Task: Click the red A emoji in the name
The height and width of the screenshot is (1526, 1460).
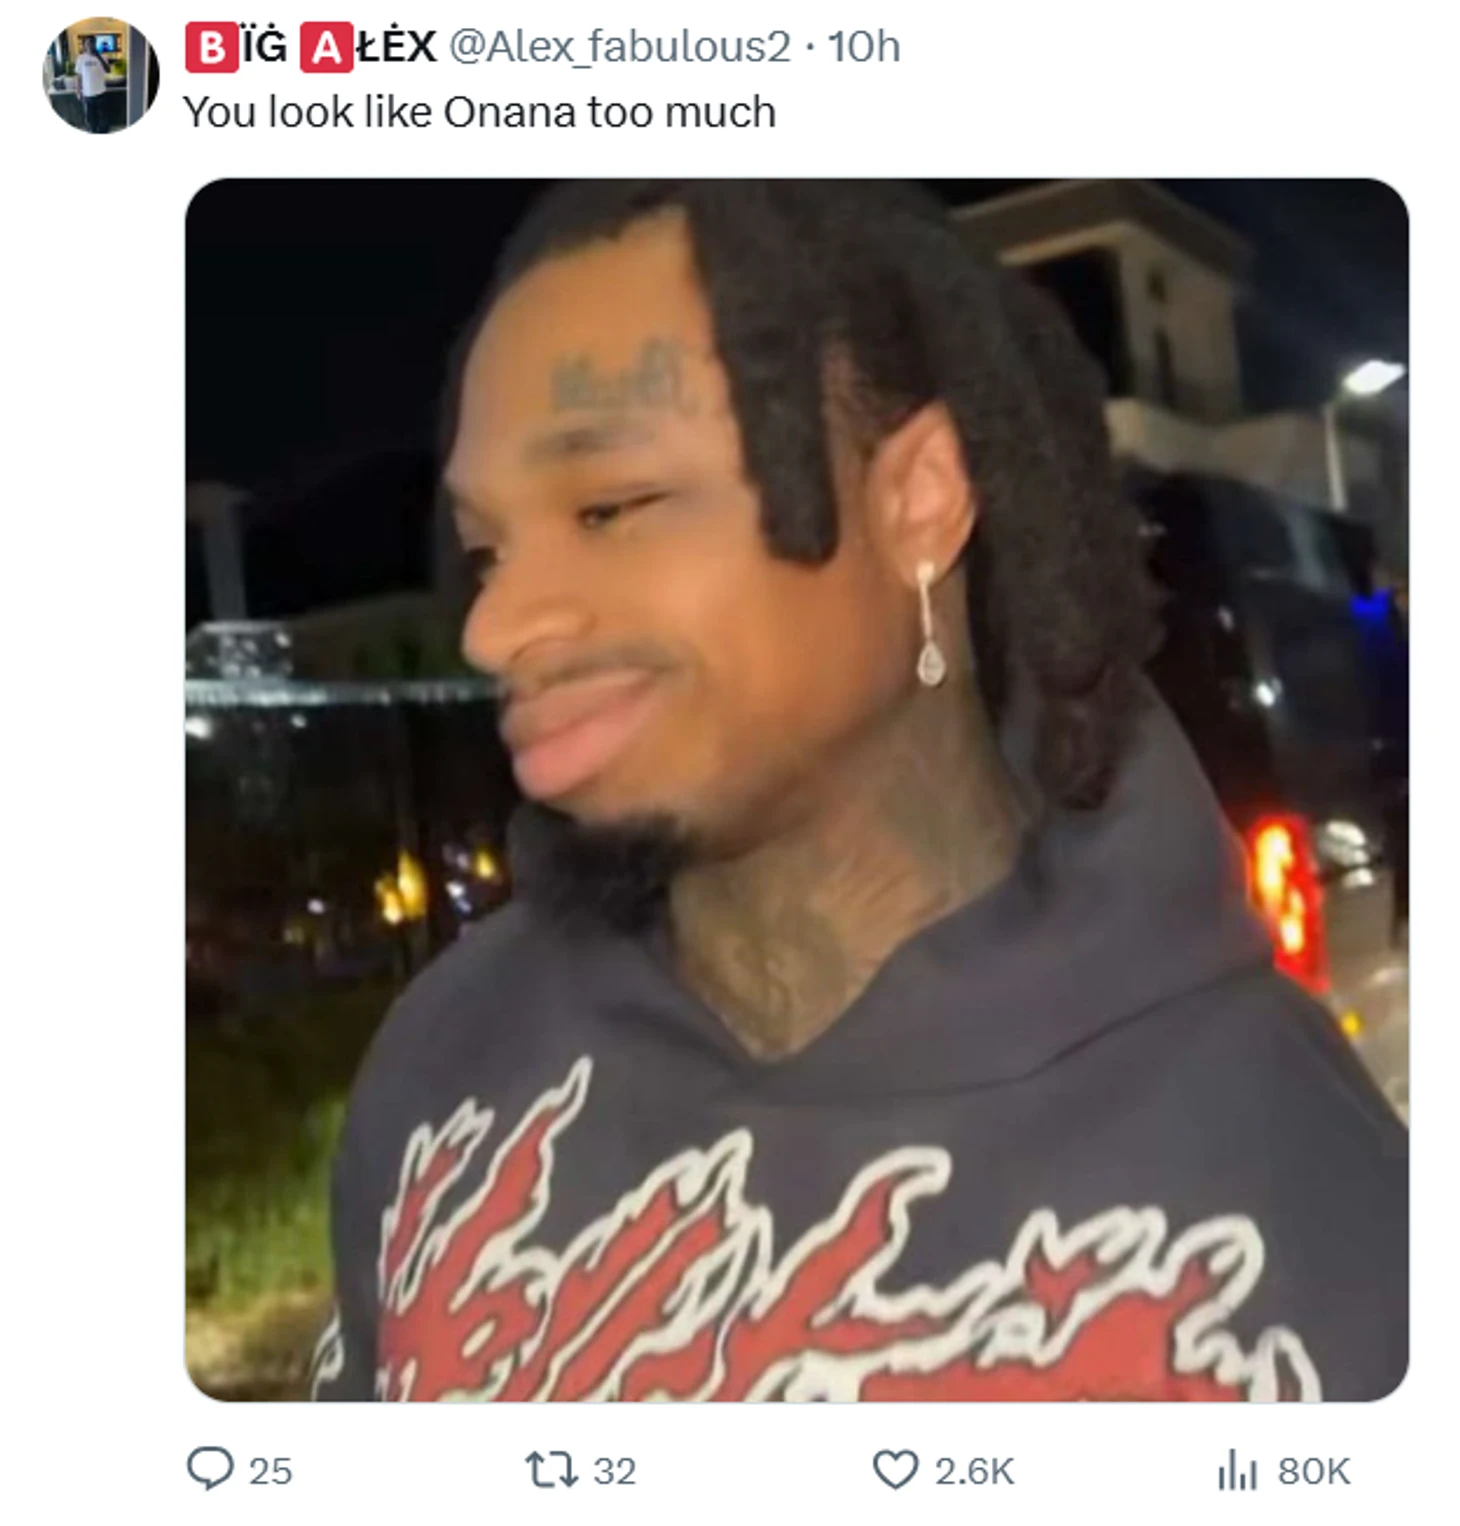Action: [x=326, y=48]
